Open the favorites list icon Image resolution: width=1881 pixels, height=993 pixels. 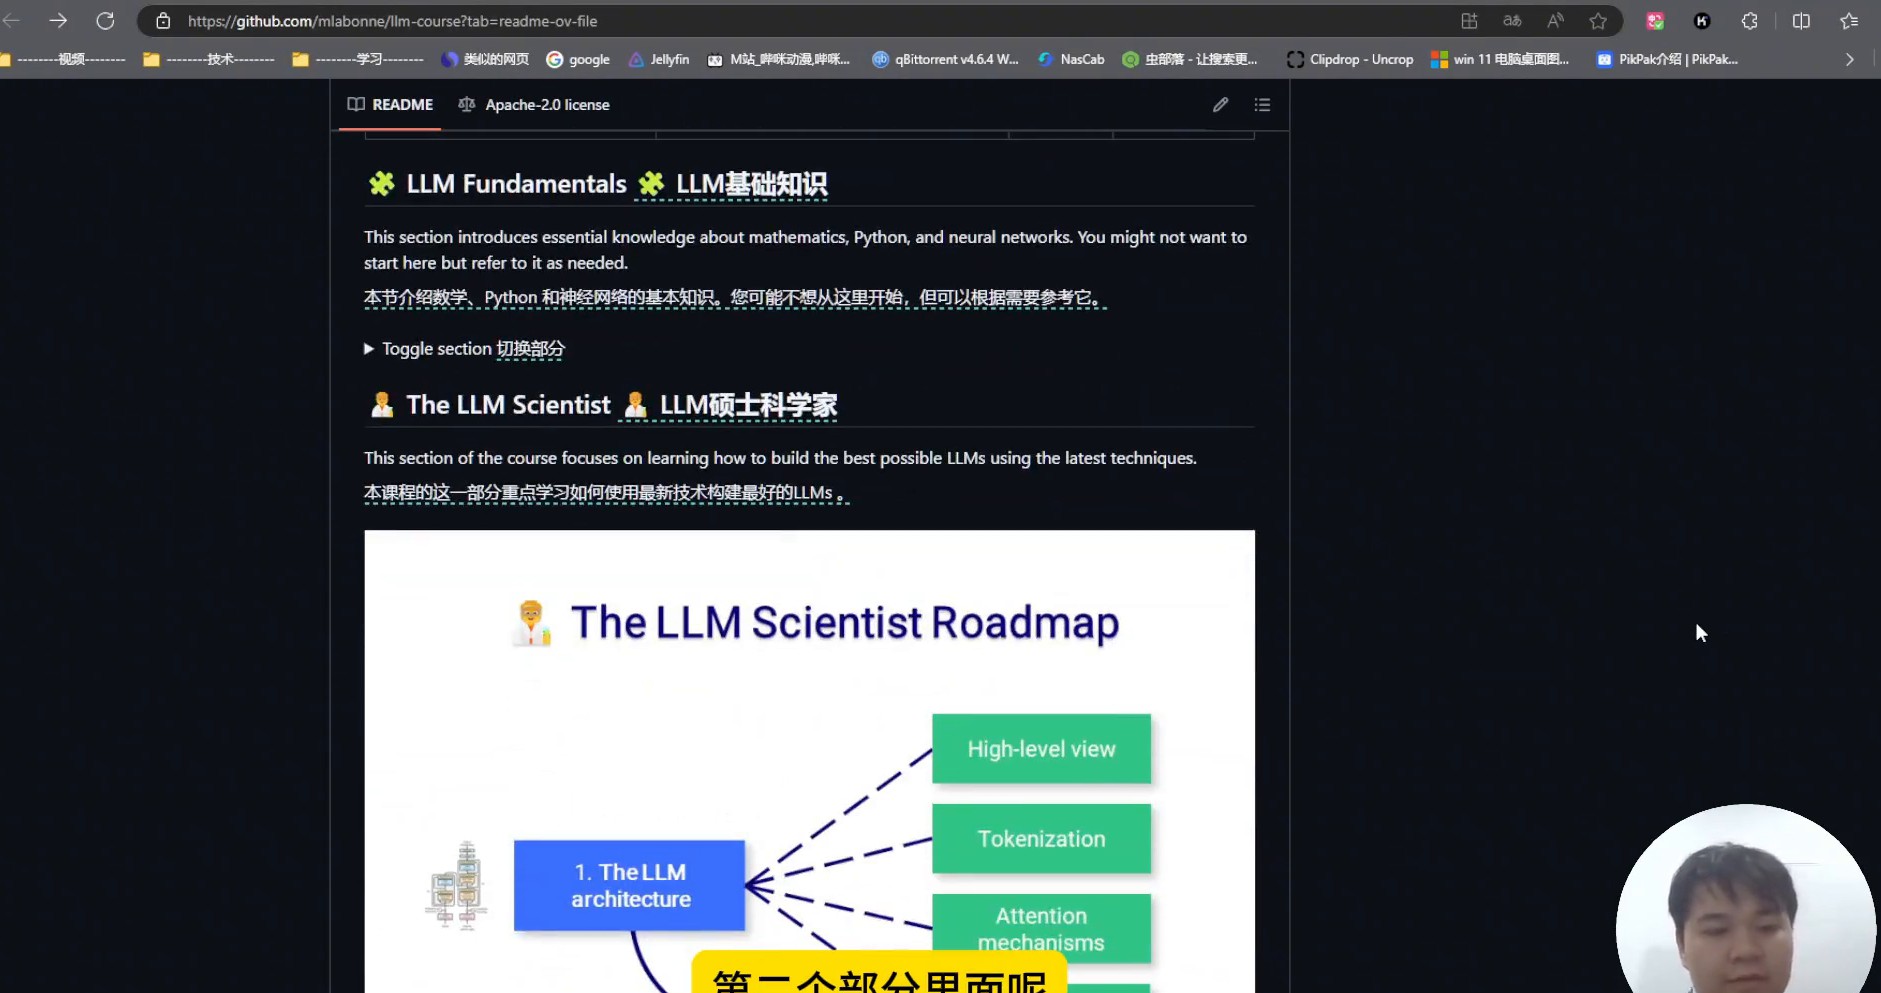tap(1849, 21)
